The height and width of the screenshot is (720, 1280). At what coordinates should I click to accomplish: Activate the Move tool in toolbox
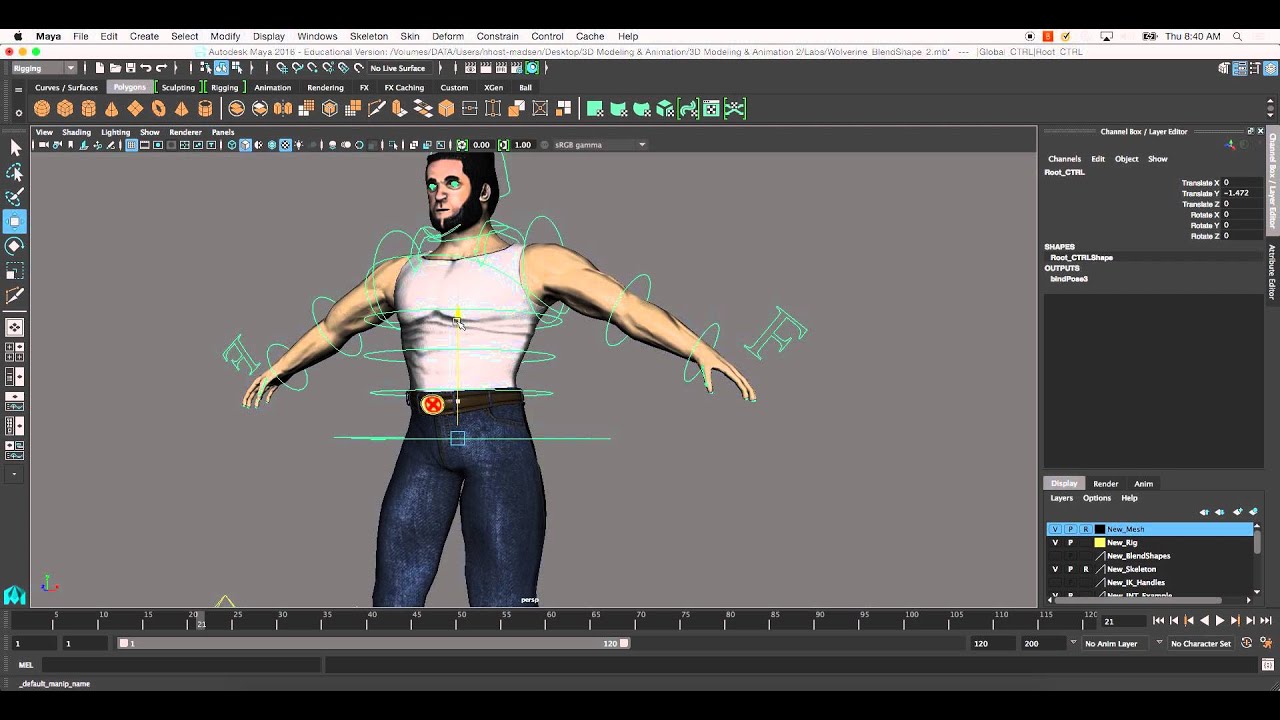click(15, 221)
